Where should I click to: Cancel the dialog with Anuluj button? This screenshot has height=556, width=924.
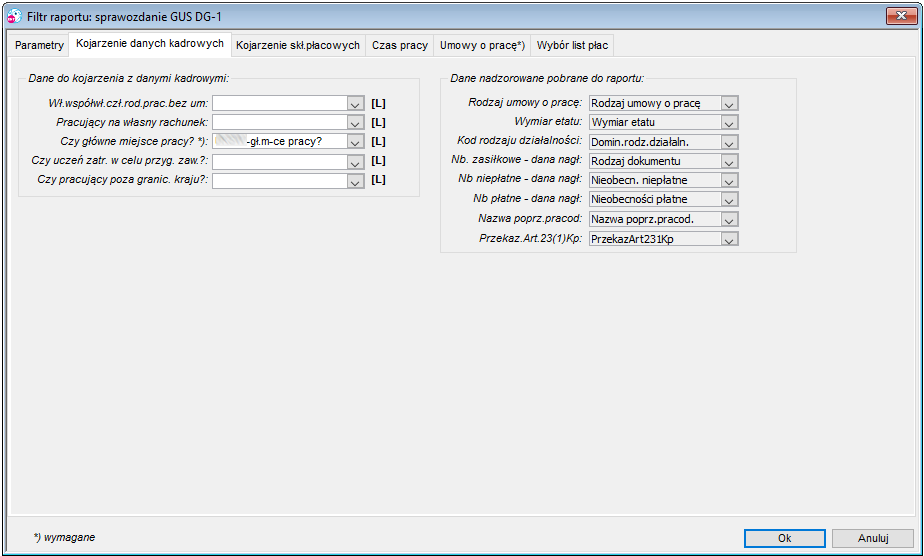click(873, 538)
